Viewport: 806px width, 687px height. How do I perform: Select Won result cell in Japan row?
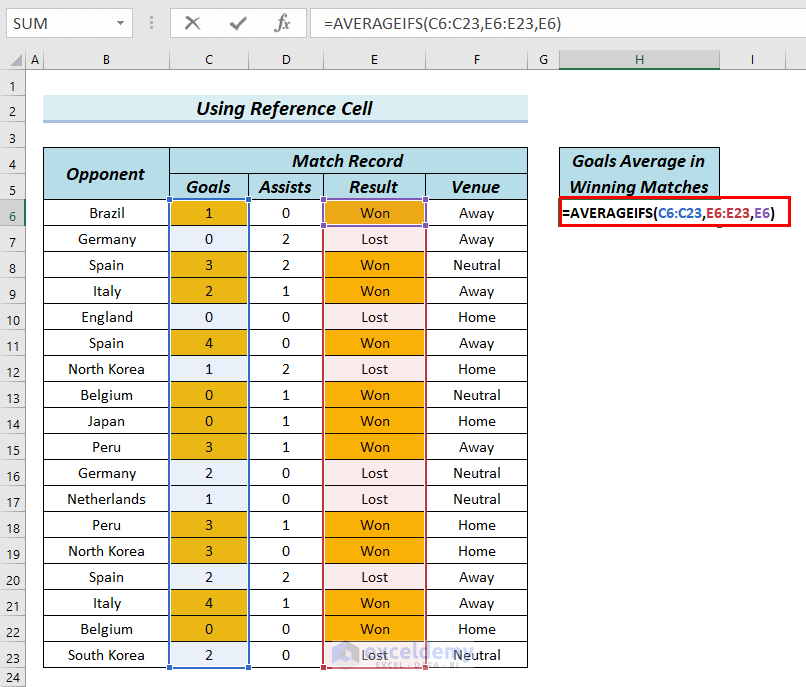(374, 421)
